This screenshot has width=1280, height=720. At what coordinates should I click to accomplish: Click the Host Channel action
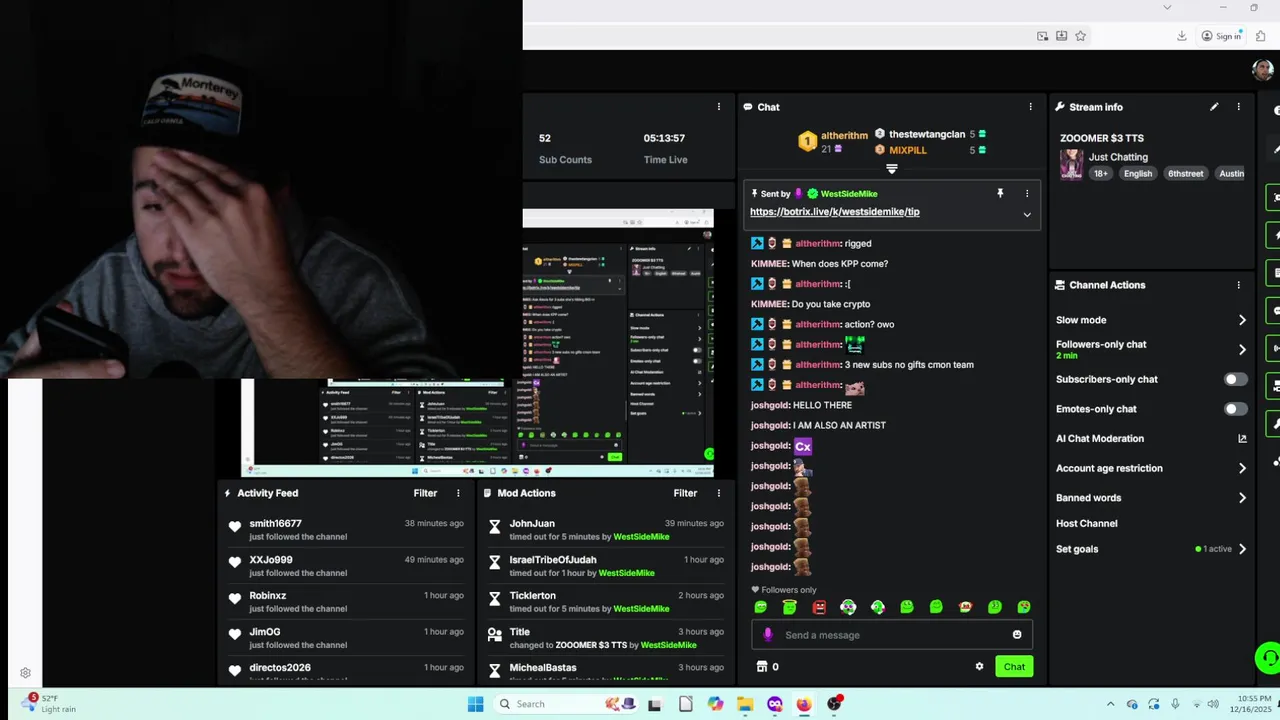(x=1086, y=523)
